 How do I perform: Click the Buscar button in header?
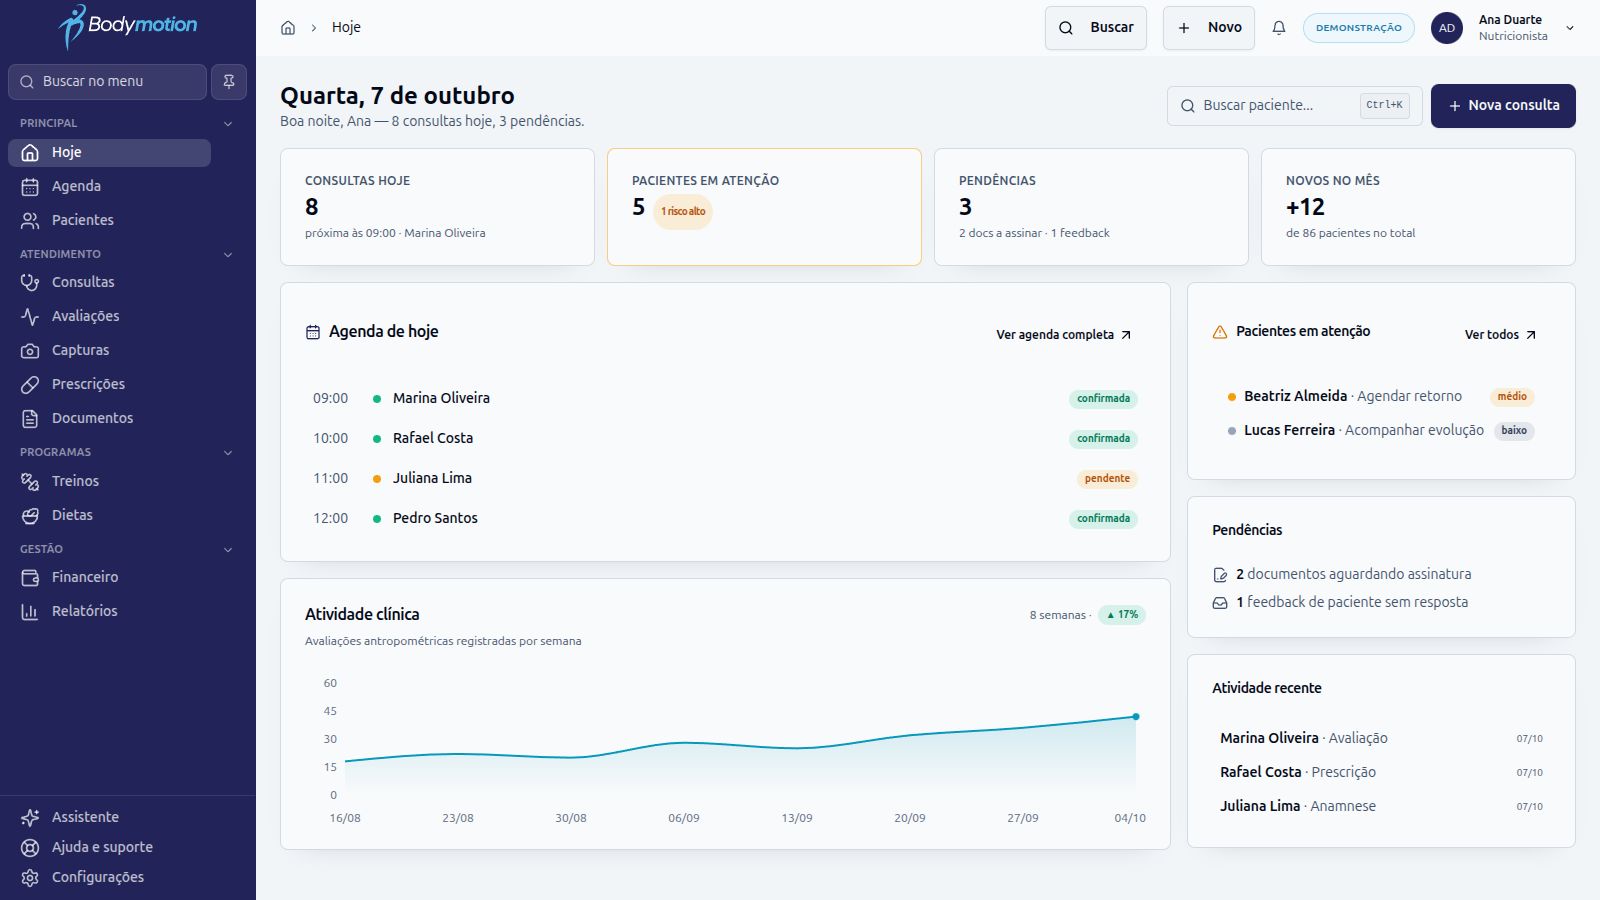coord(1096,28)
